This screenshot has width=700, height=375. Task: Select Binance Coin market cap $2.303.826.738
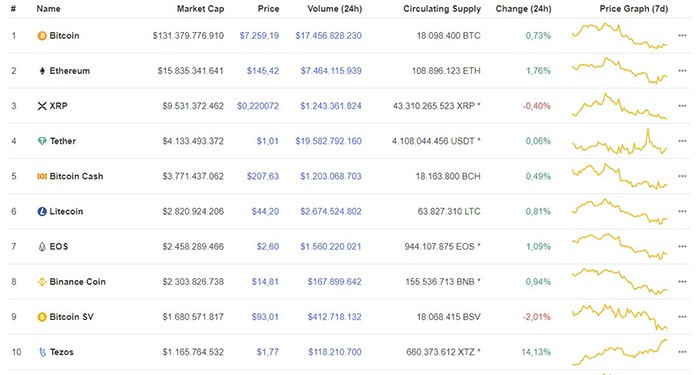tap(193, 282)
